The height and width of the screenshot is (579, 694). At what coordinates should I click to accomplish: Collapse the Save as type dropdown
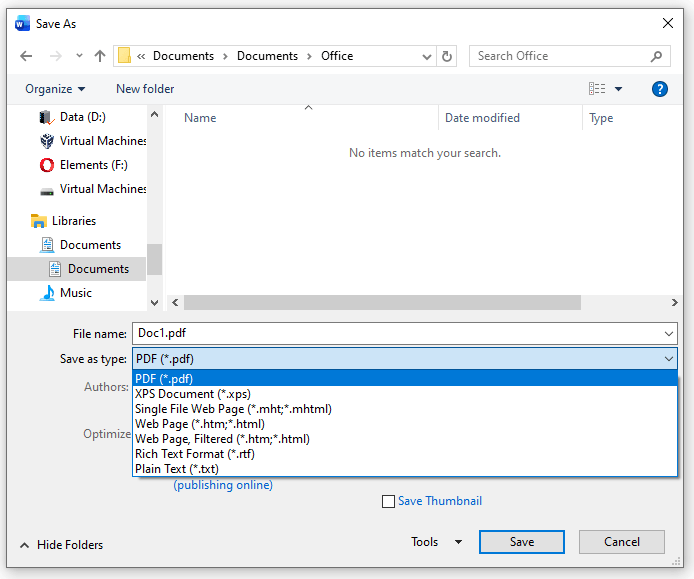[669, 359]
